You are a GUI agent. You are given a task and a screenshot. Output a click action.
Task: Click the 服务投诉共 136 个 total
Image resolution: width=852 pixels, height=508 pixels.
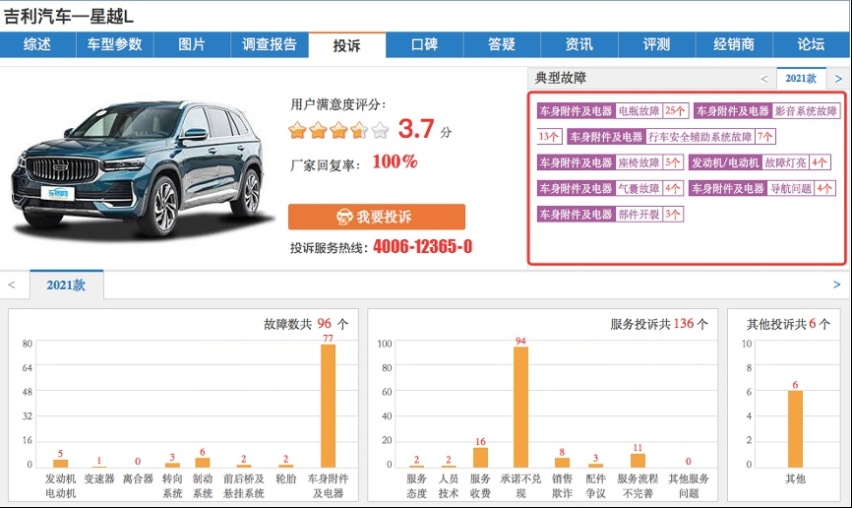pyautogui.click(x=659, y=324)
